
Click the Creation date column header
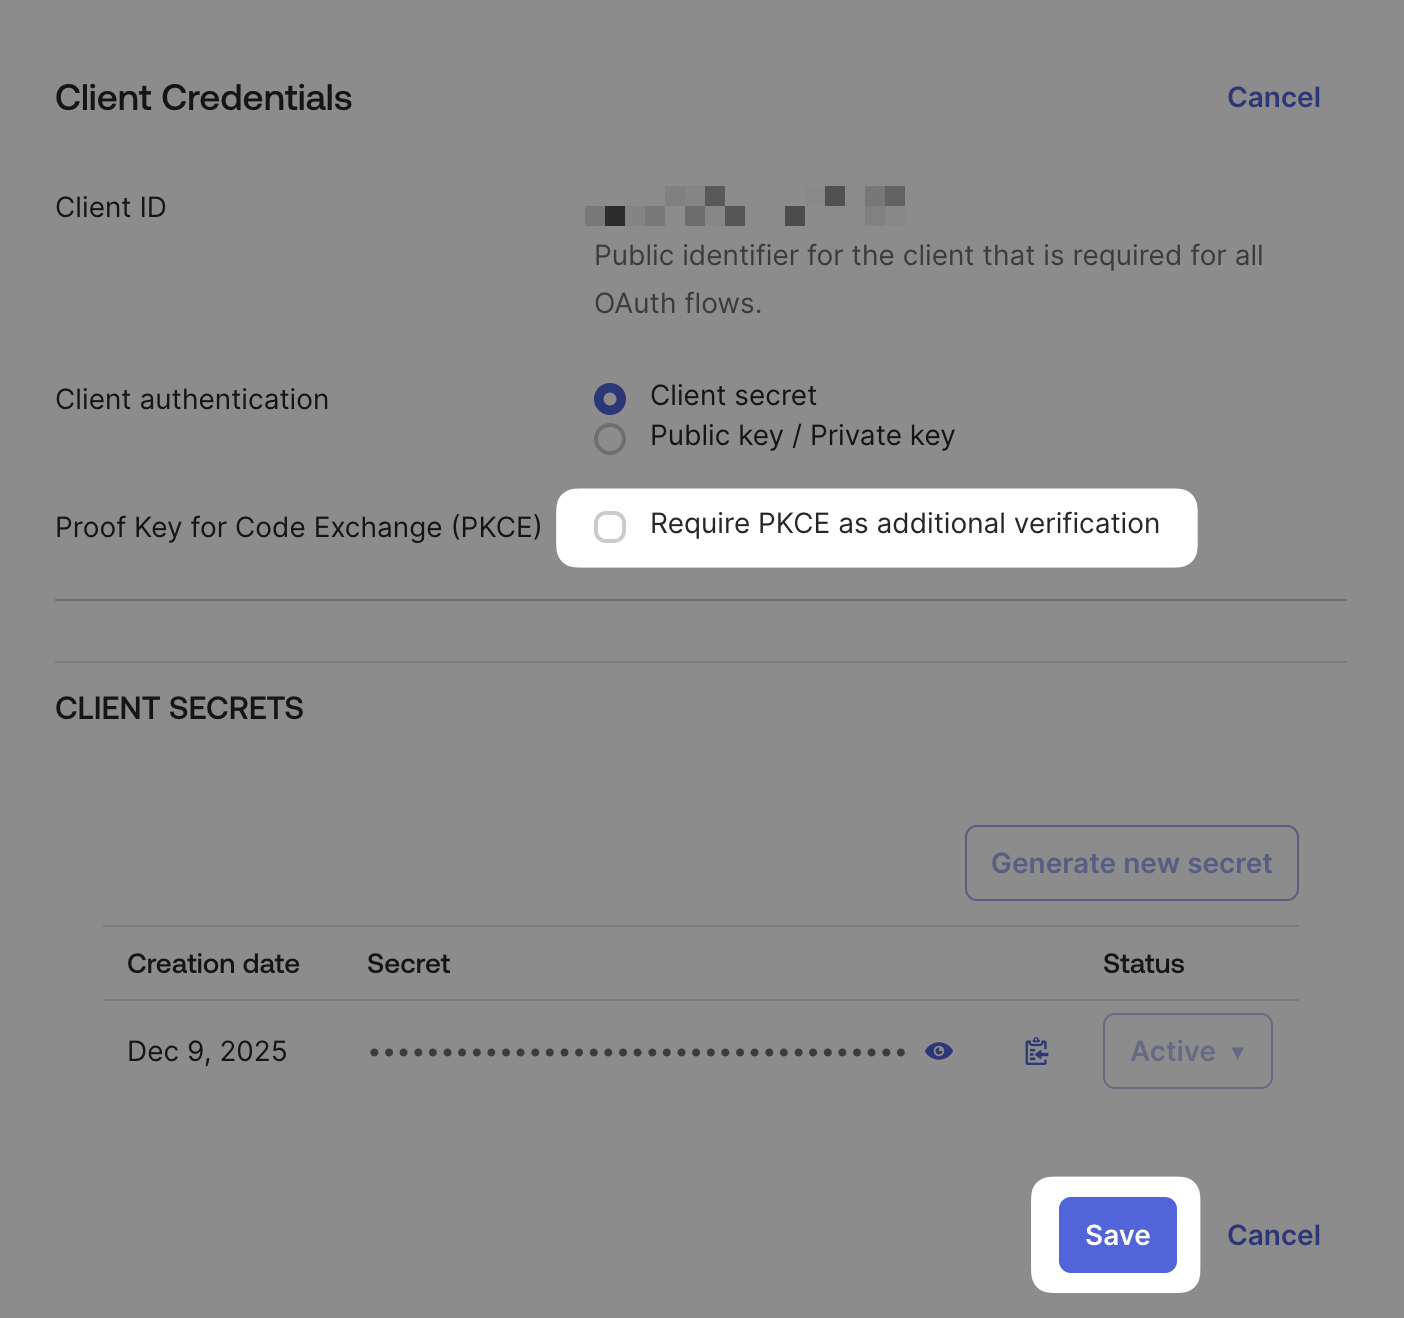tap(213, 963)
